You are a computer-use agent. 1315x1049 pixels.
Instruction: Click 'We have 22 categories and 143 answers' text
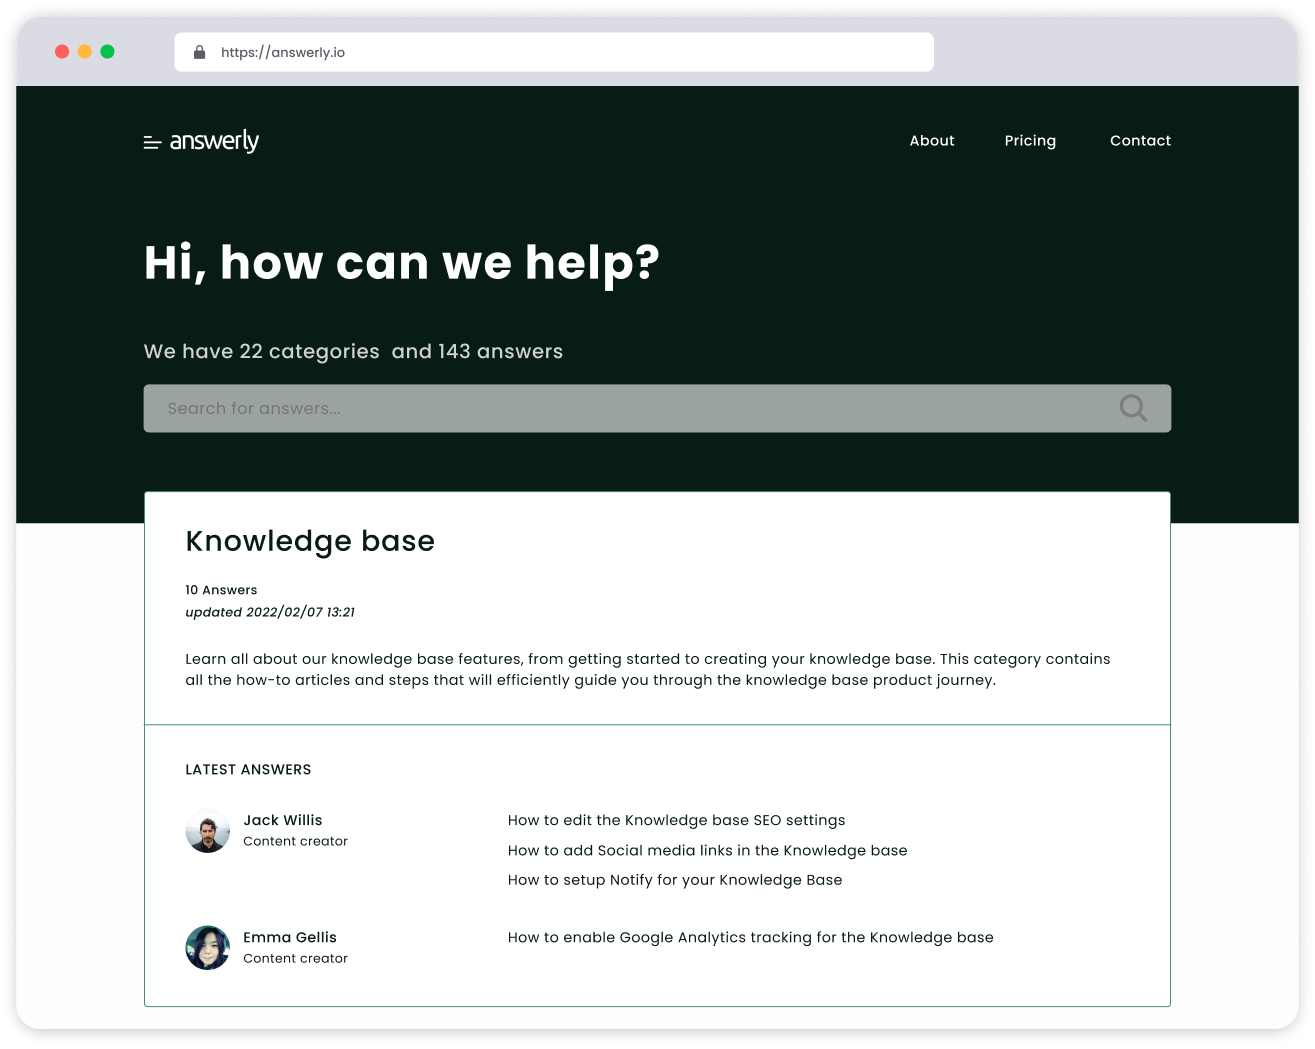pos(353,351)
